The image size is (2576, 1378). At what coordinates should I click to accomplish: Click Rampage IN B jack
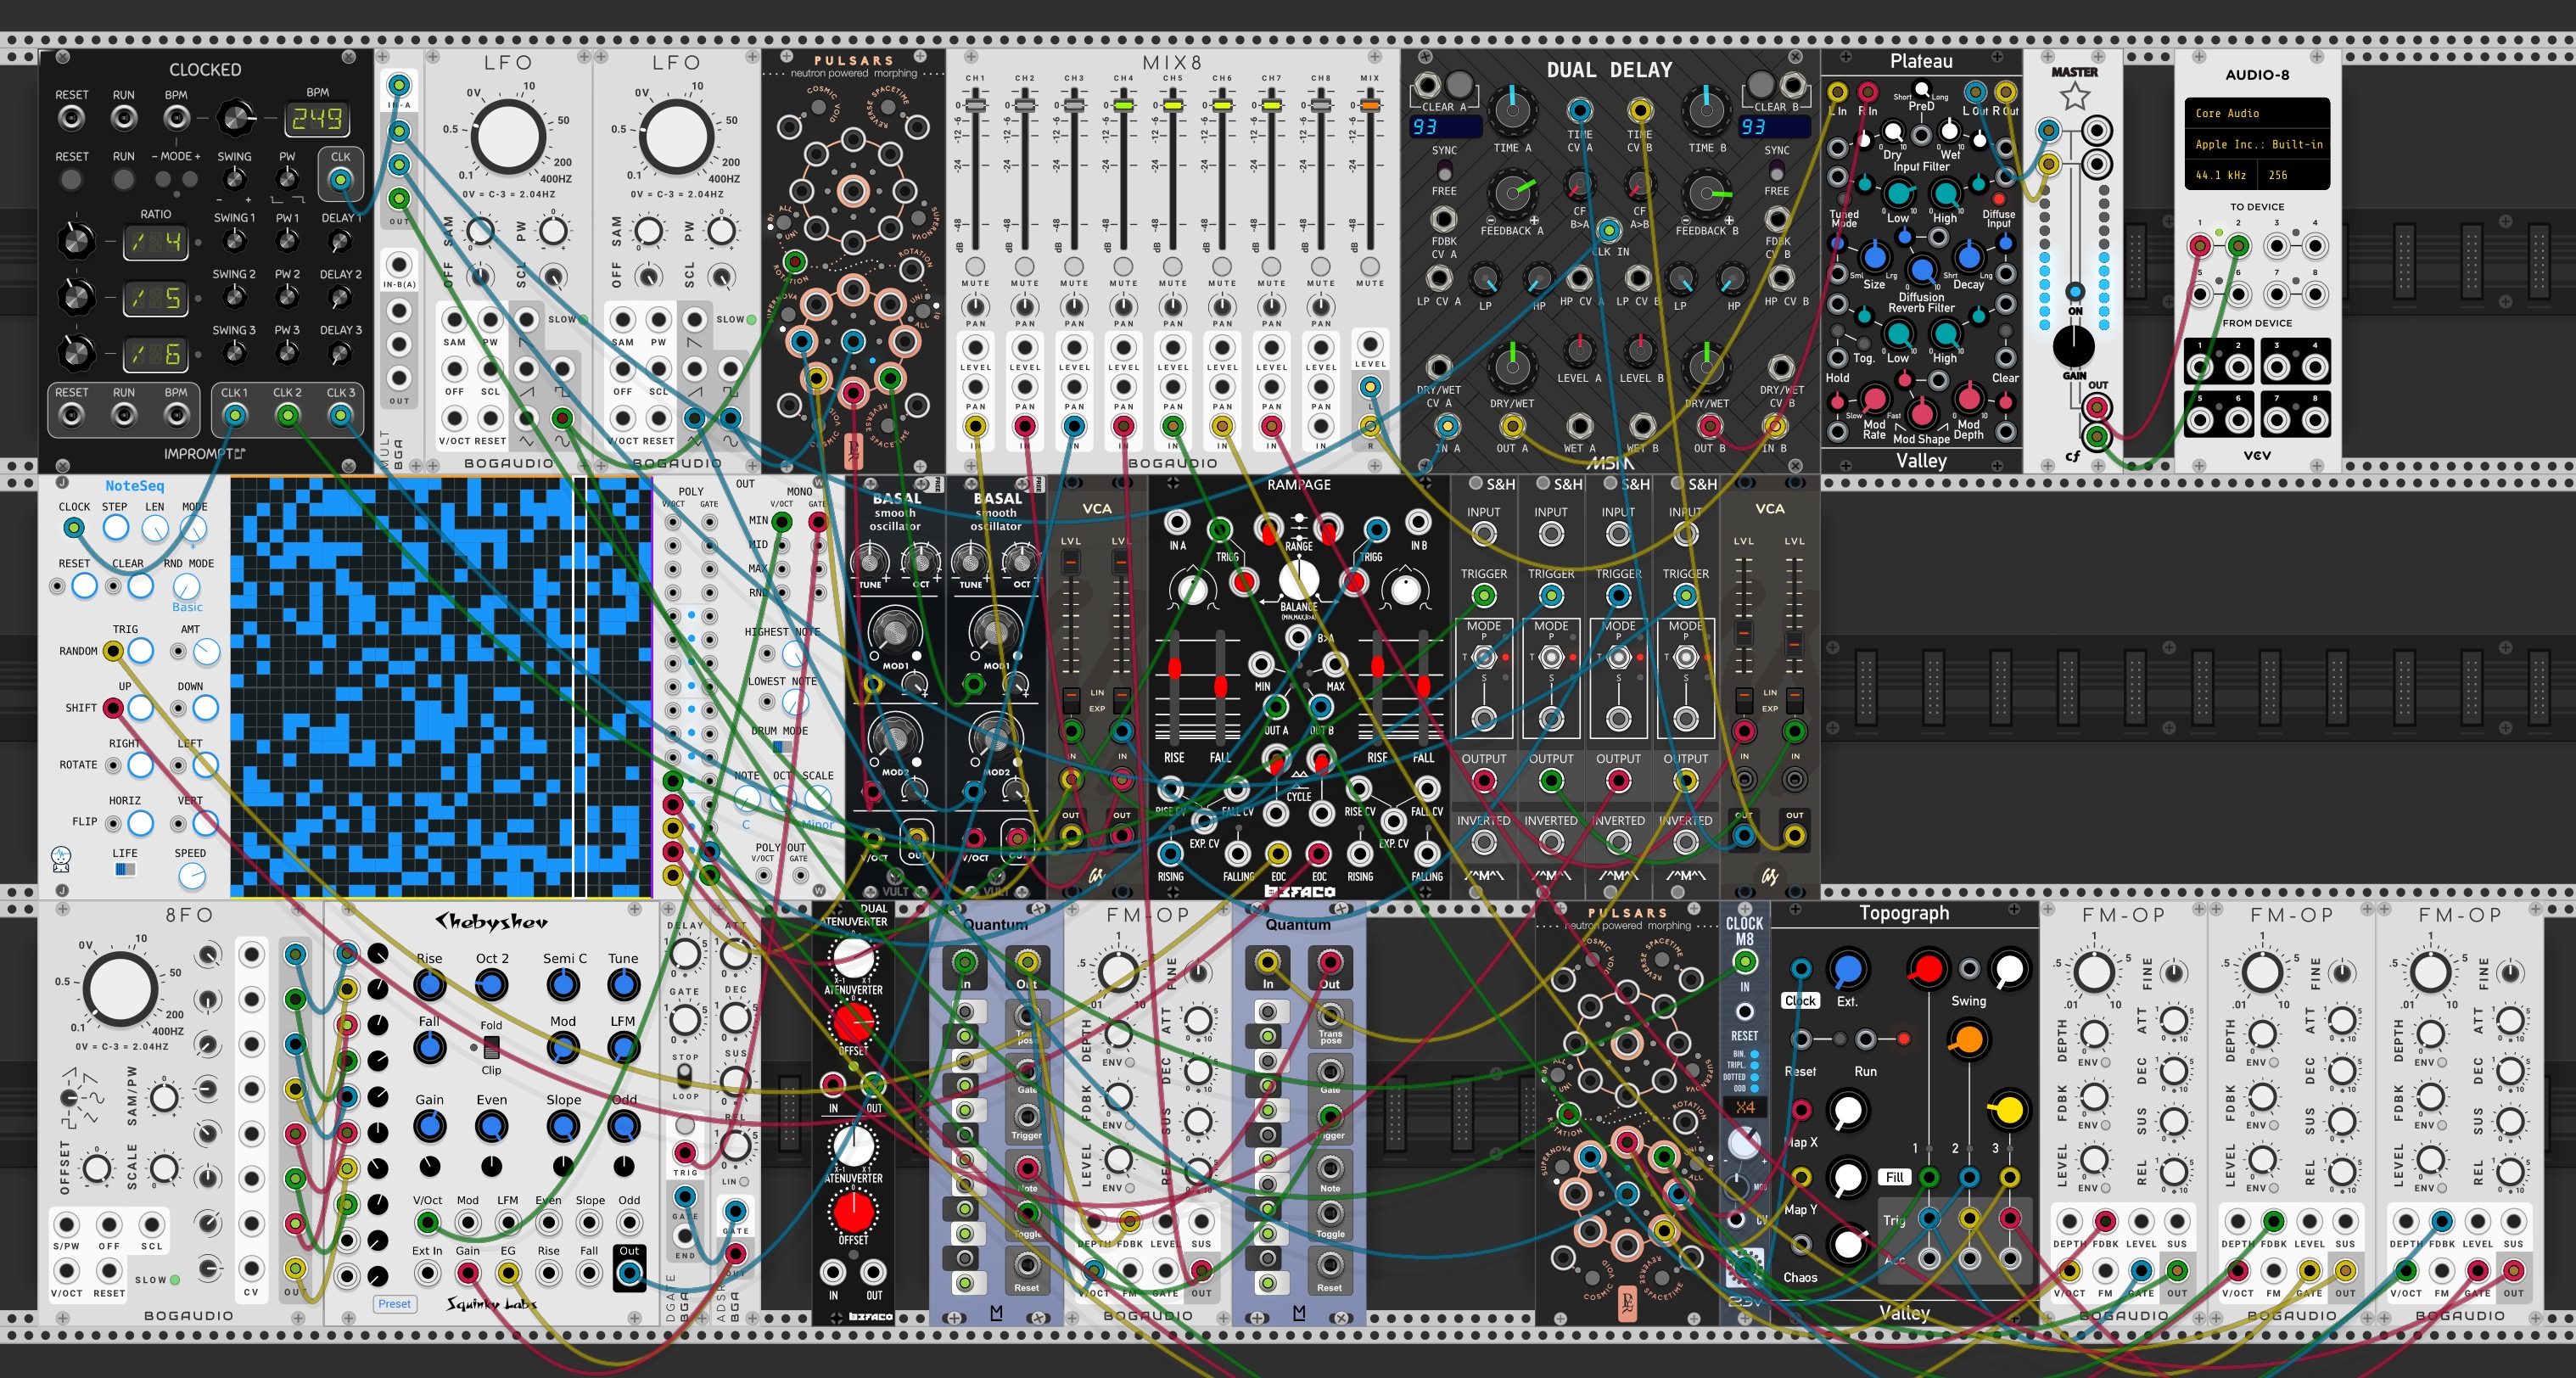pyautogui.click(x=1418, y=522)
